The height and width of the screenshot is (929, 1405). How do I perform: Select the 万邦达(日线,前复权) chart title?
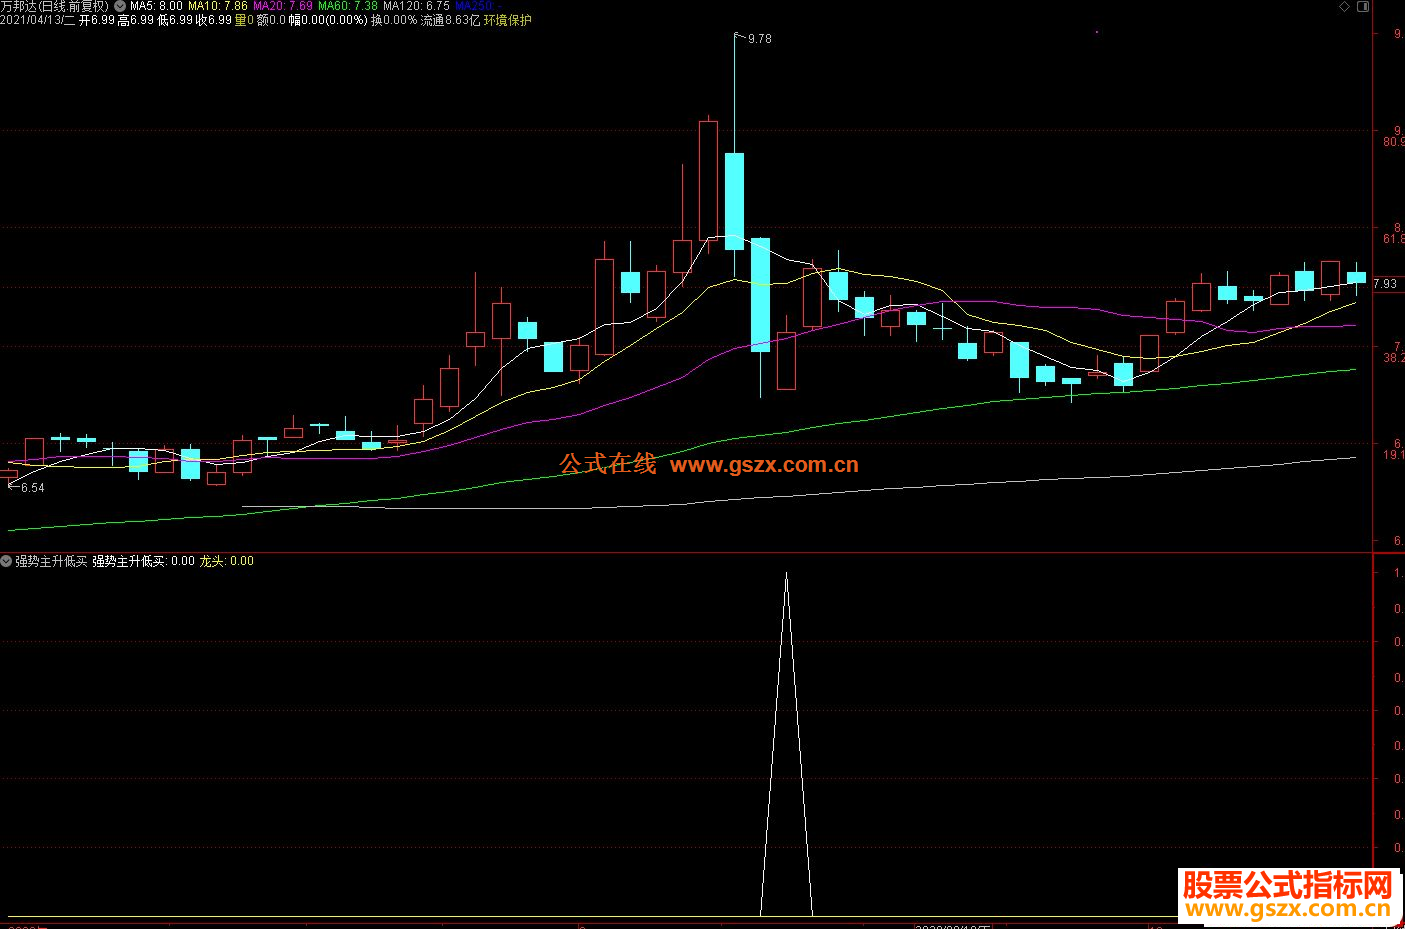pos(55,6)
